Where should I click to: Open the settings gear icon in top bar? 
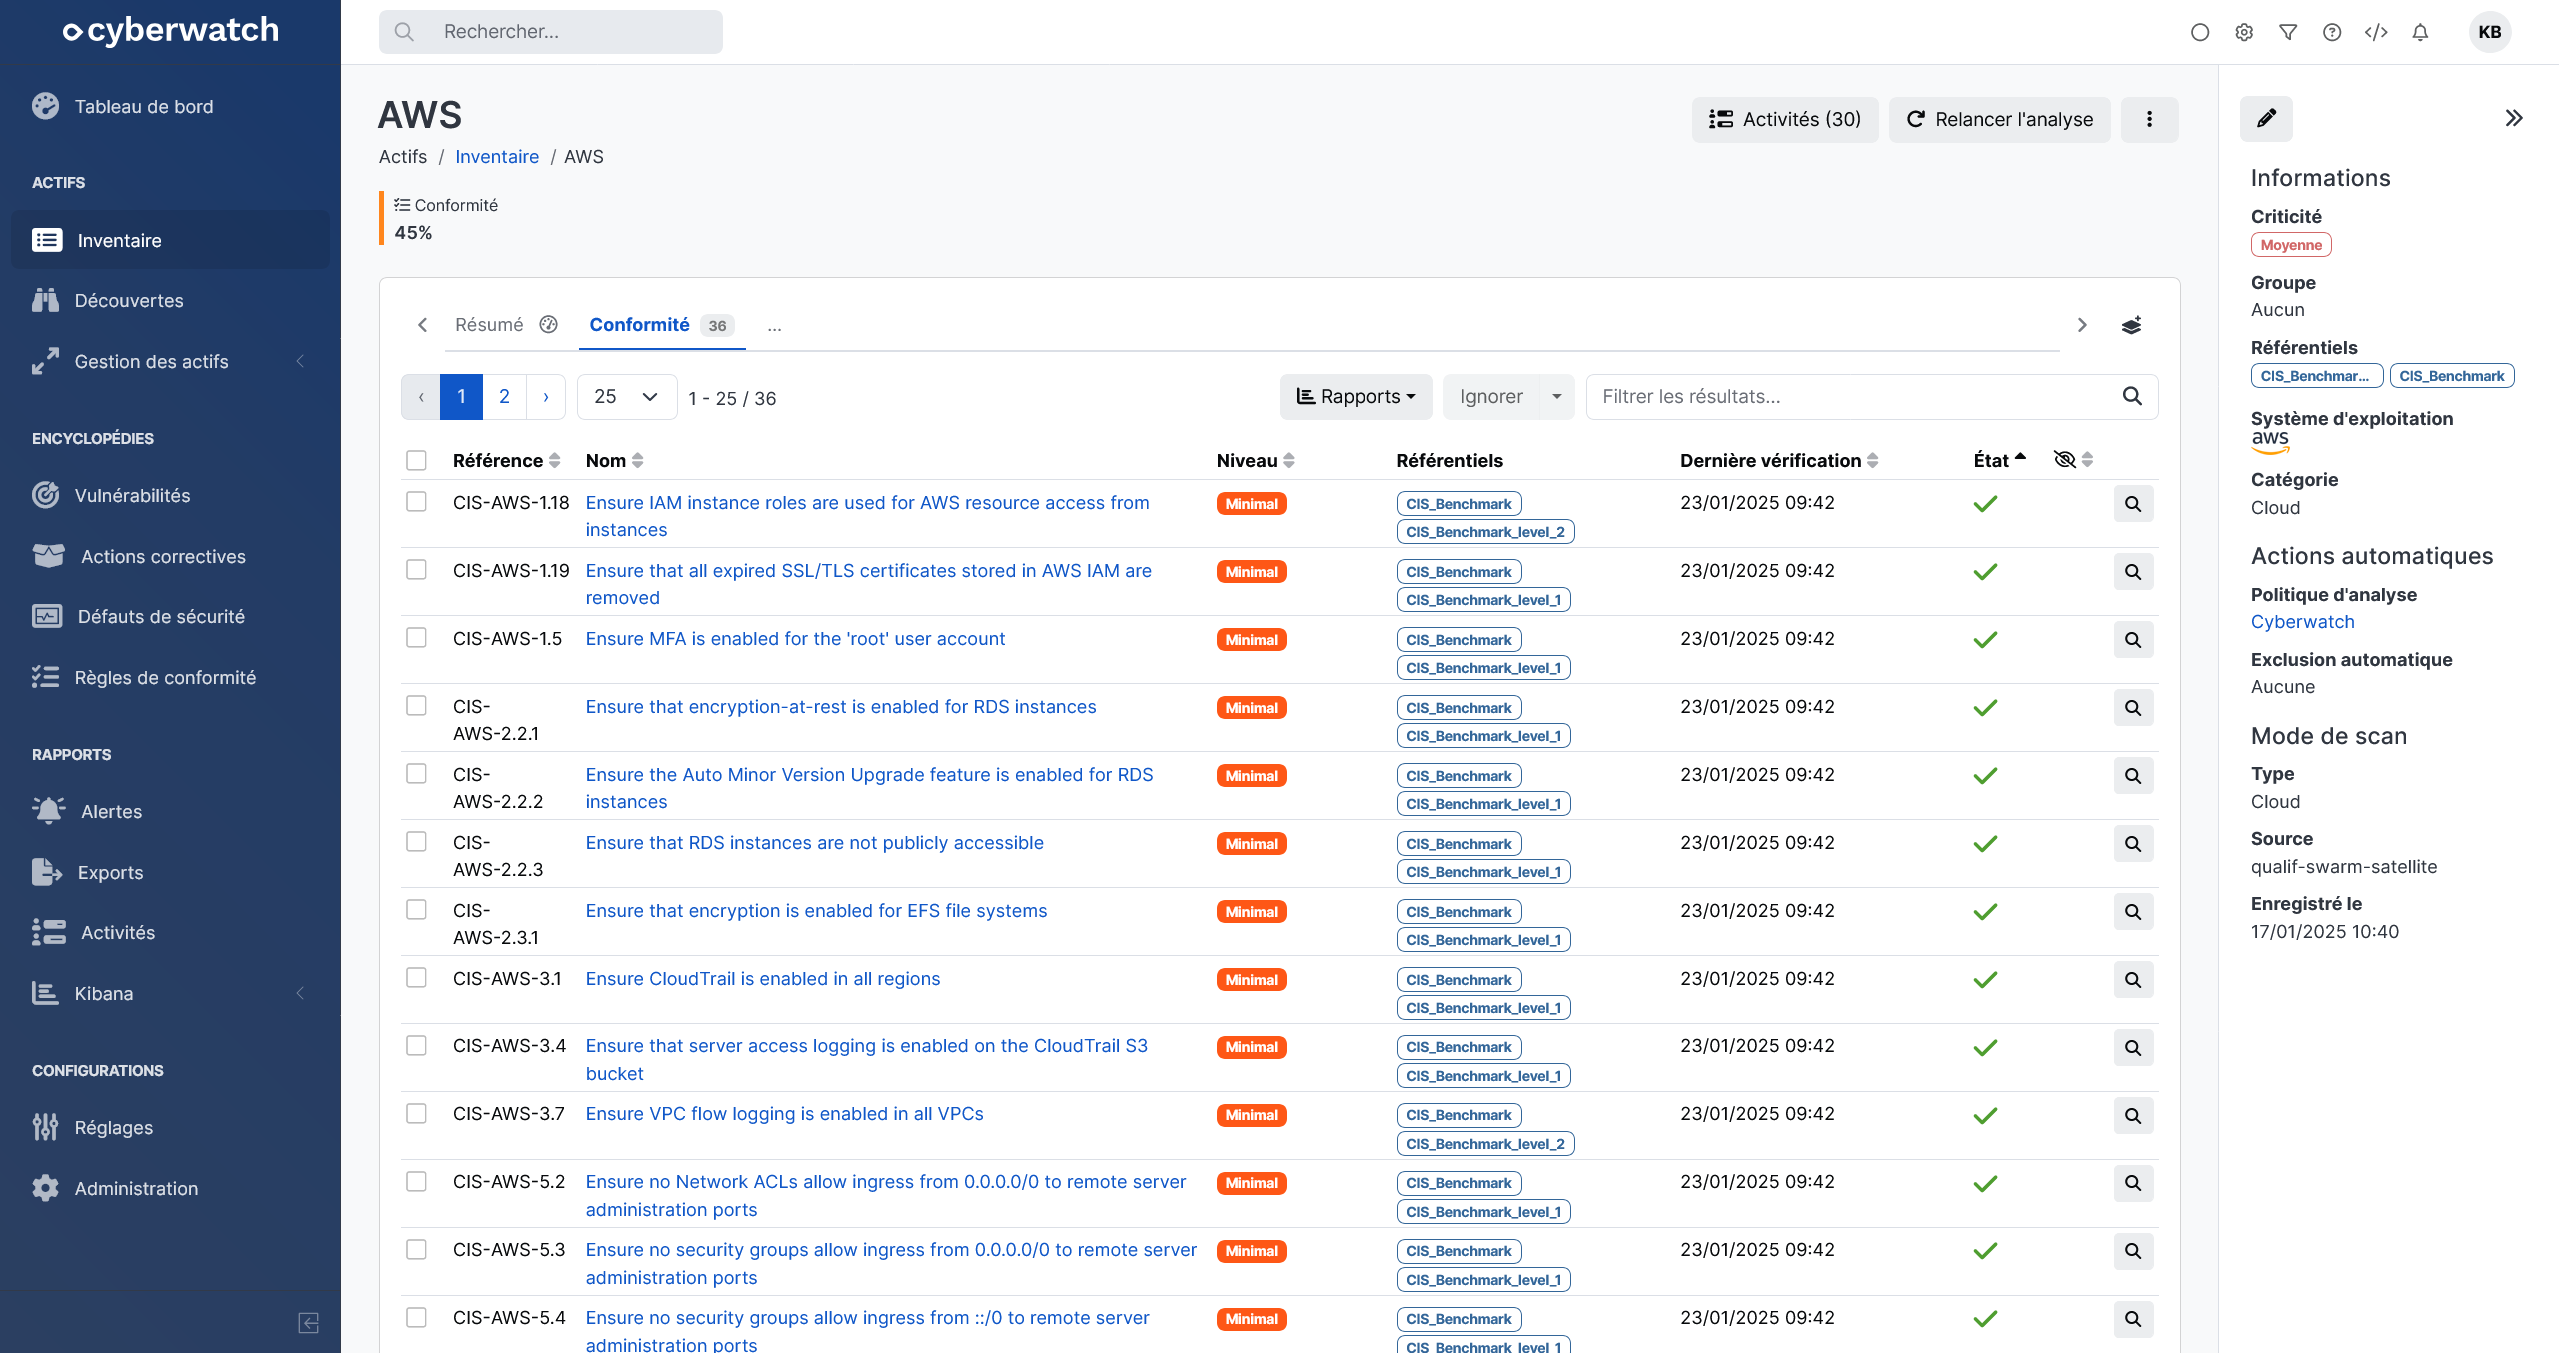2244,32
